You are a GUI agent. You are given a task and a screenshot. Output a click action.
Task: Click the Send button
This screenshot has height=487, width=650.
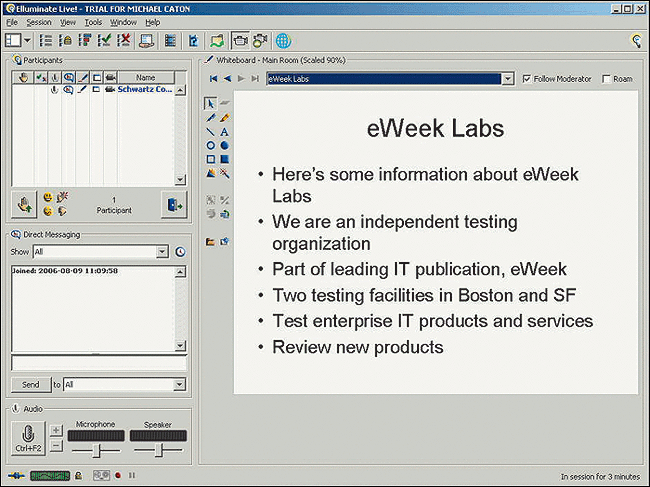[x=31, y=385]
